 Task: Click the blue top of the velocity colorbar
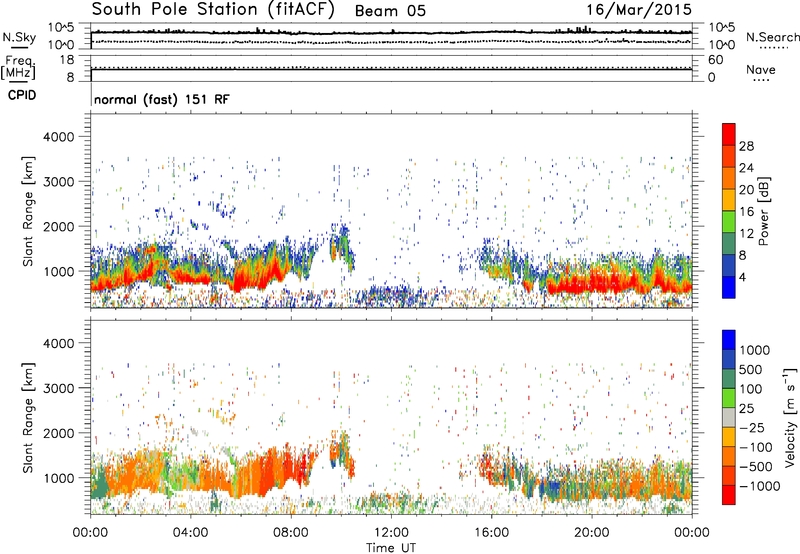pyautogui.click(x=729, y=340)
